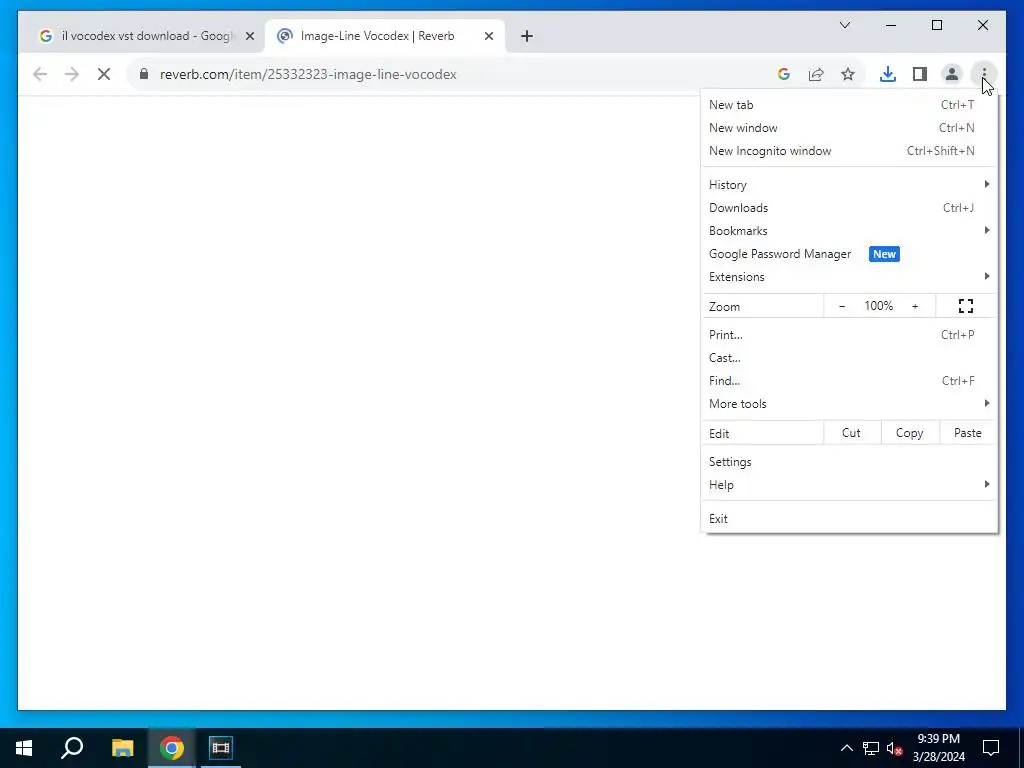
Task: Minimize the Chrome window
Action: [891, 25]
